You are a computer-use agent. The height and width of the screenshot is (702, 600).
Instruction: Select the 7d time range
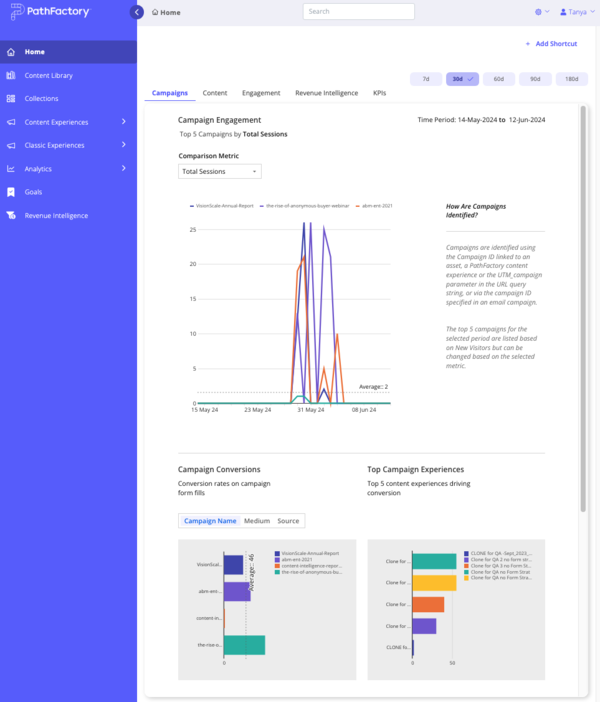[426, 79]
